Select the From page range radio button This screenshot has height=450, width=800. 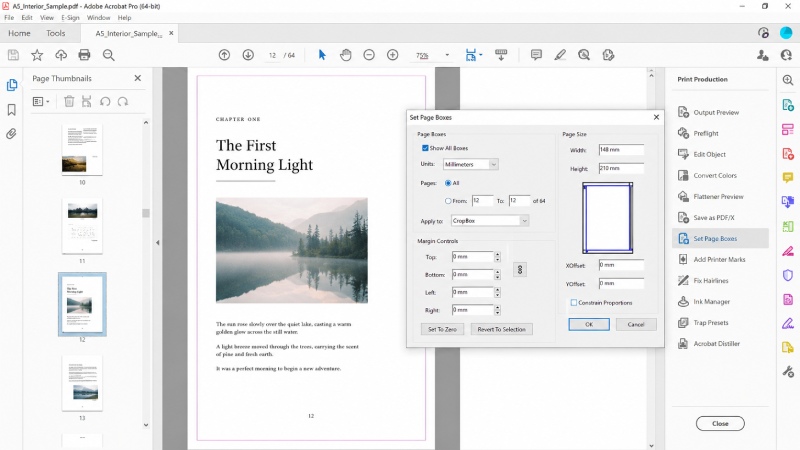pyautogui.click(x=448, y=201)
